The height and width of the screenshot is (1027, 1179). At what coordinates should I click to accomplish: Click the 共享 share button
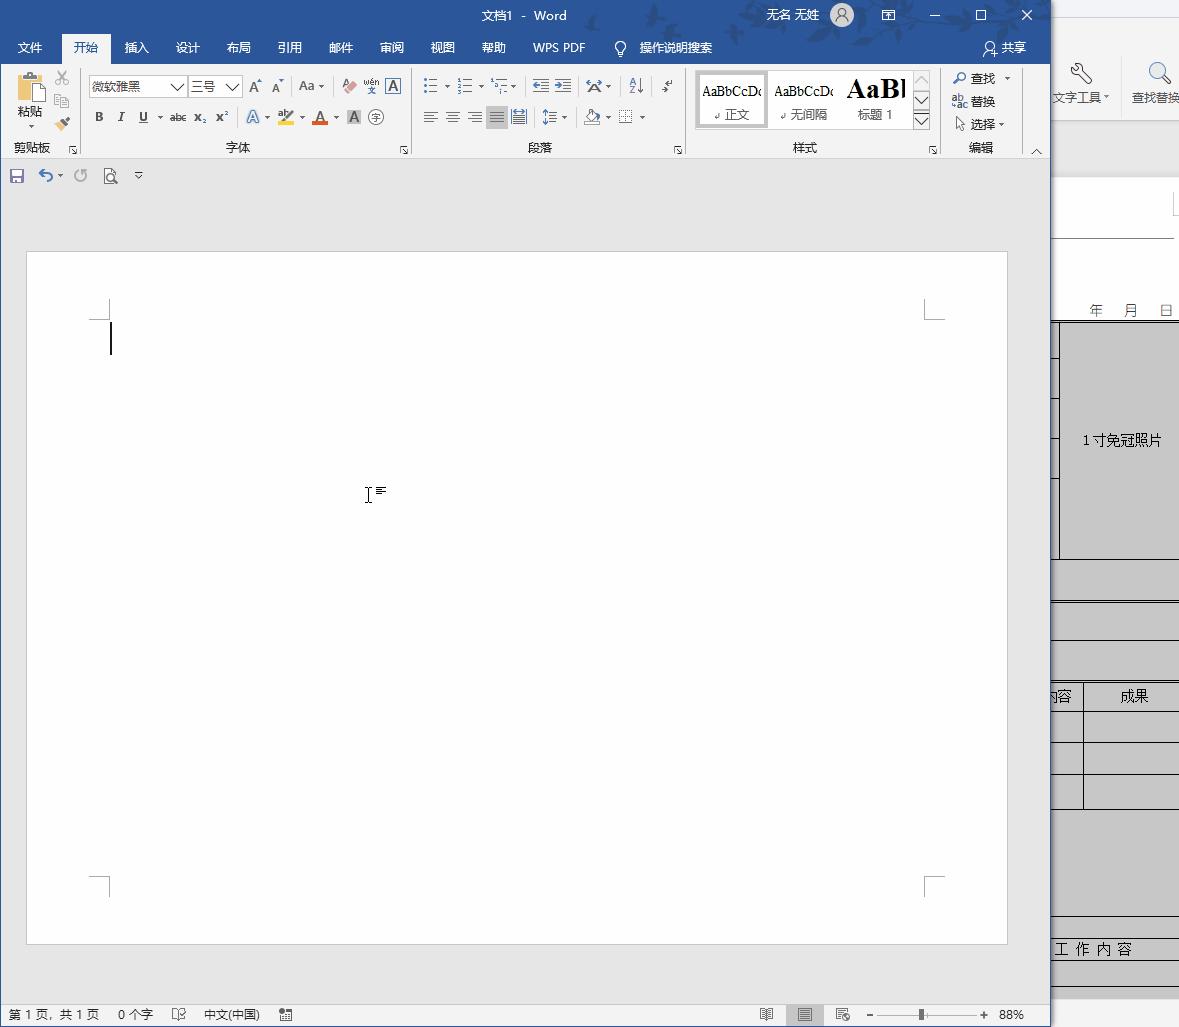tap(1004, 48)
